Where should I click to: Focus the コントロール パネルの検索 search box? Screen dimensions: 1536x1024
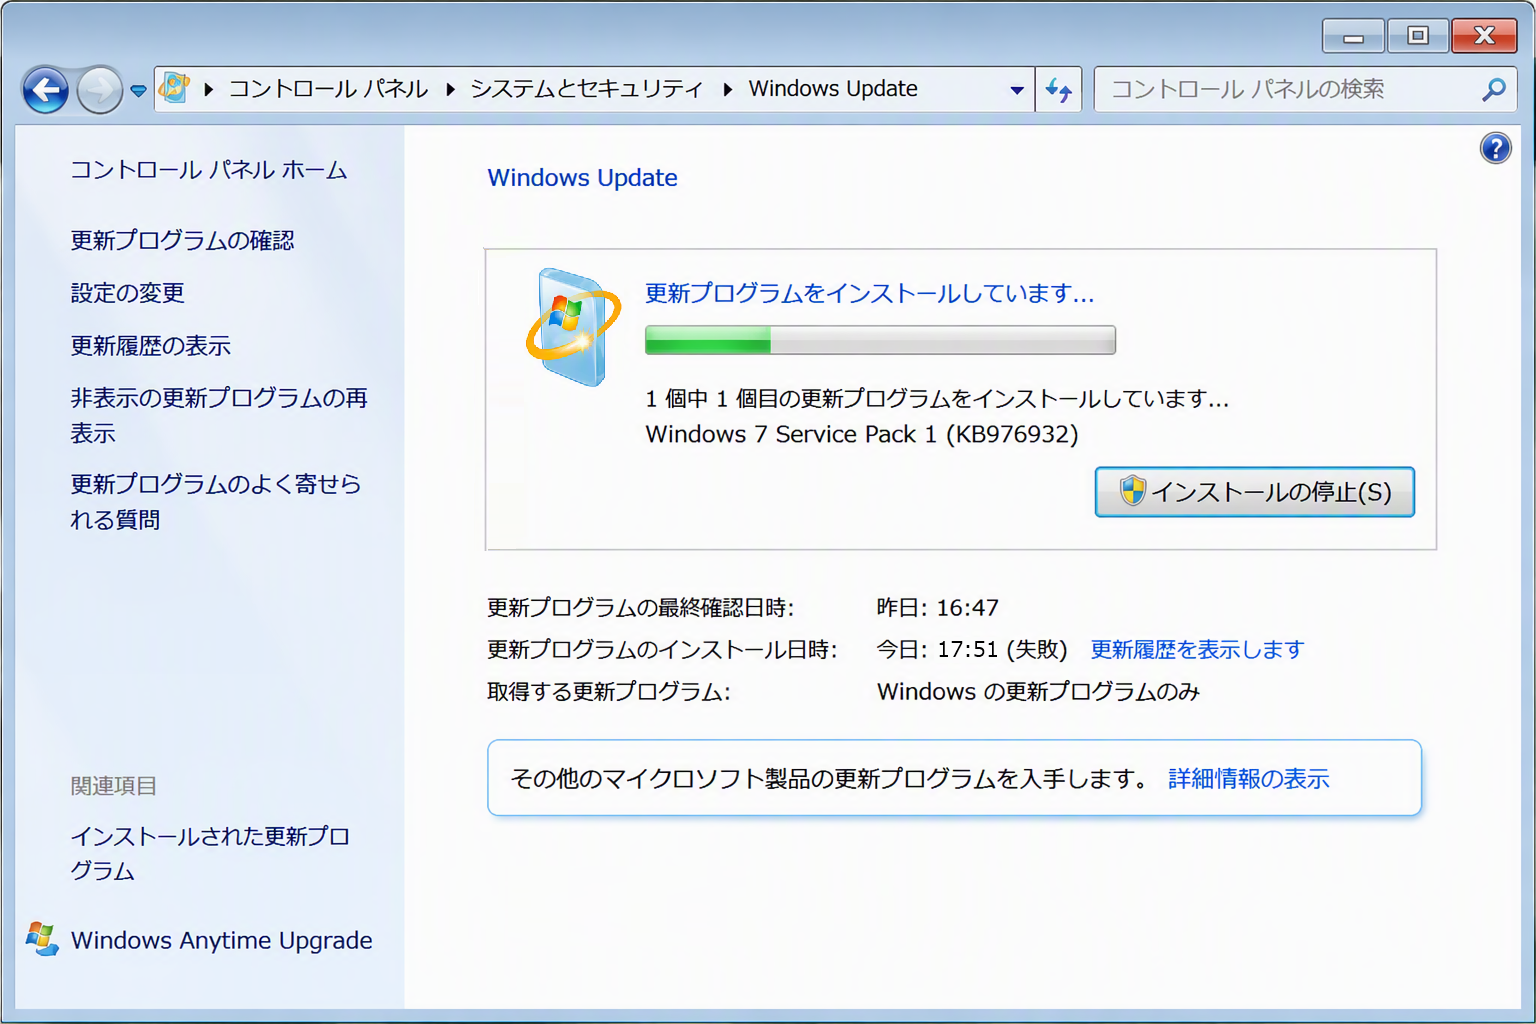(x=1305, y=90)
